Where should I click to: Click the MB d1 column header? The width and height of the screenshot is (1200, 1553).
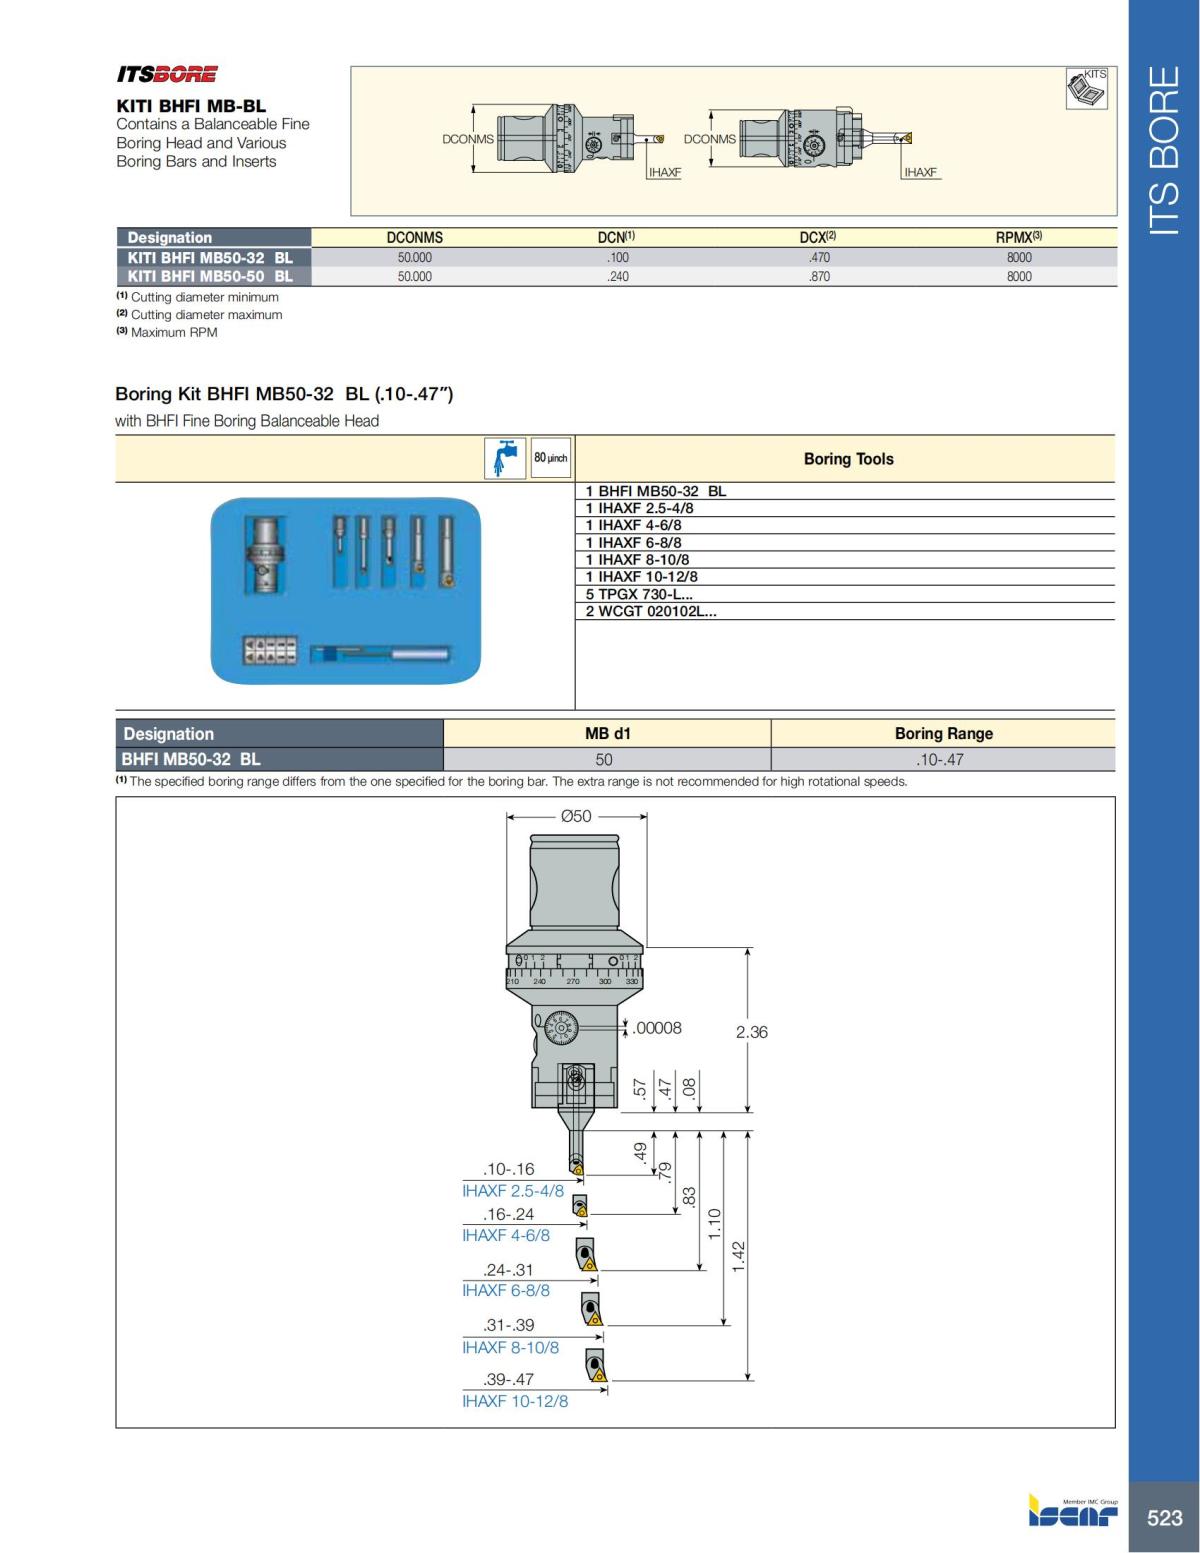[x=607, y=733]
